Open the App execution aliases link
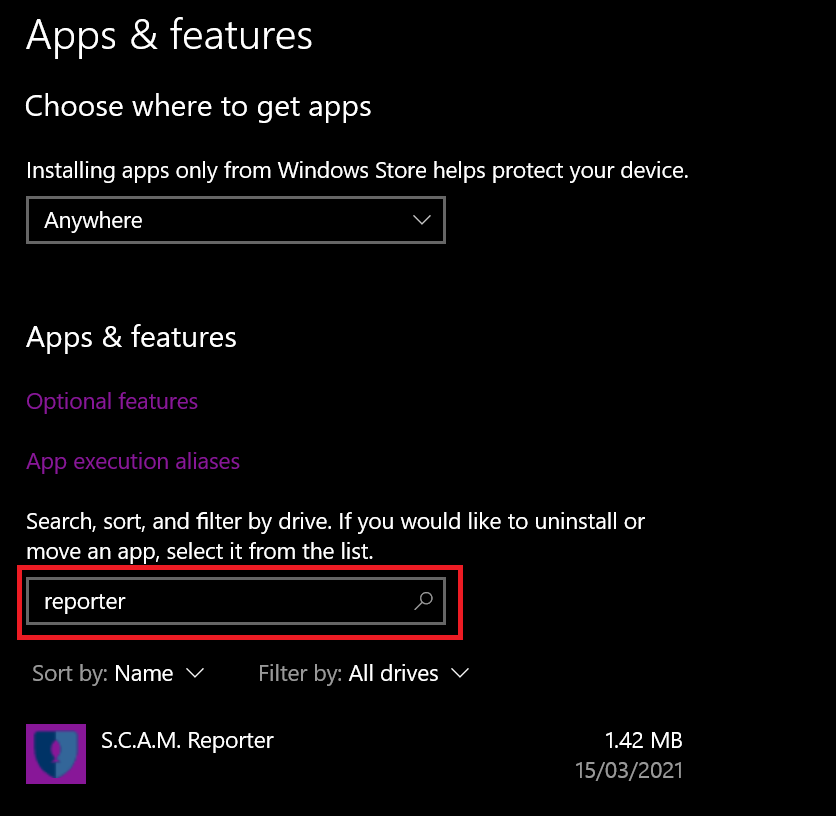836x816 pixels. point(133,462)
